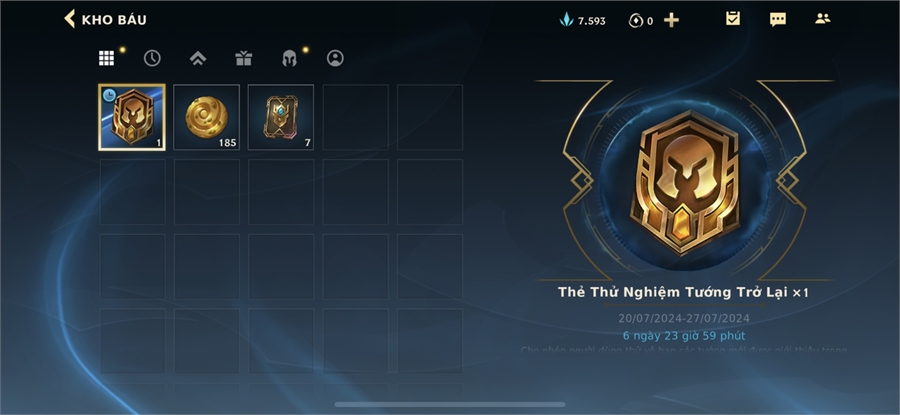900x415 pixels.
Task: Switch to the clock time-limited items tab
Action: pyautogui.click(x=152, y=58)
